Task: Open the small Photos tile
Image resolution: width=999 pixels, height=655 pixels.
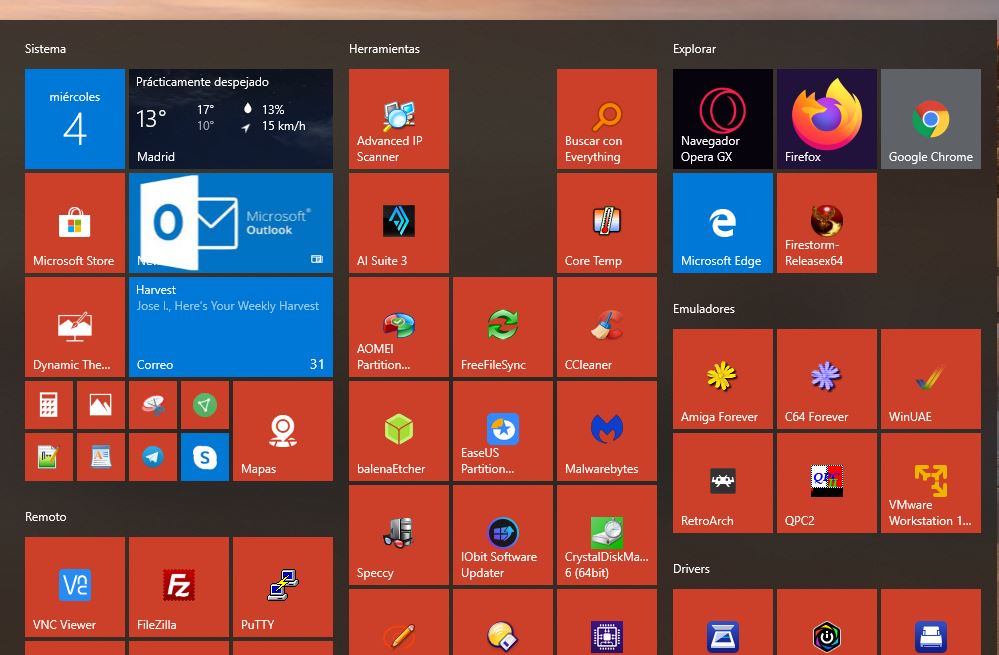Action: 101,405
